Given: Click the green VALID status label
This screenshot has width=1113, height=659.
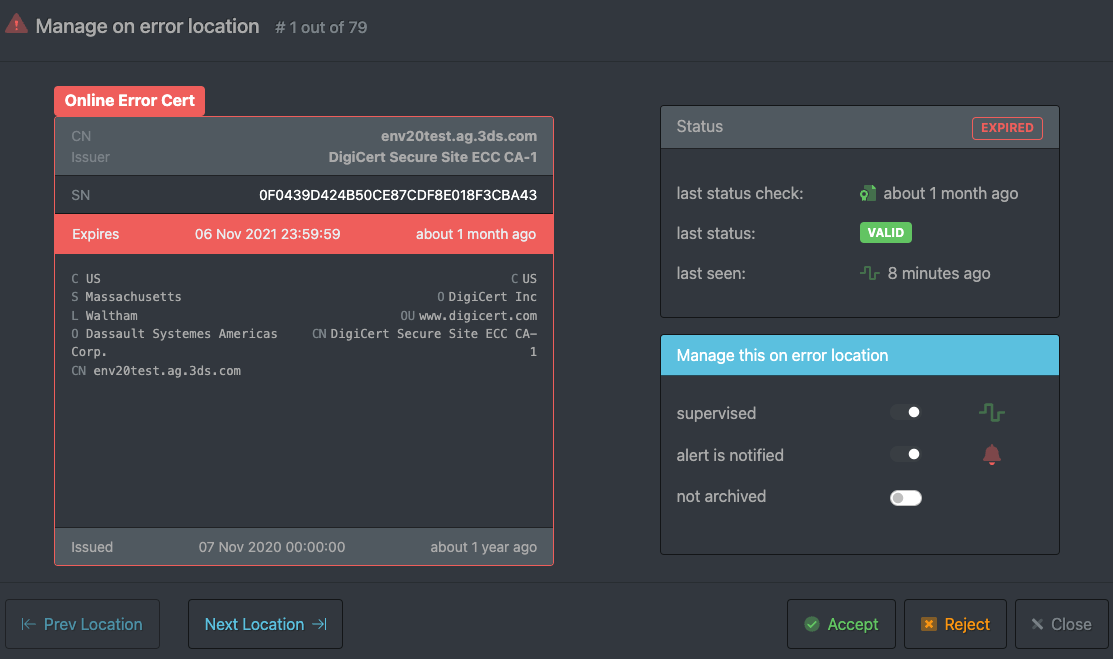Looking at the screenshot, I should coord(885,232).
